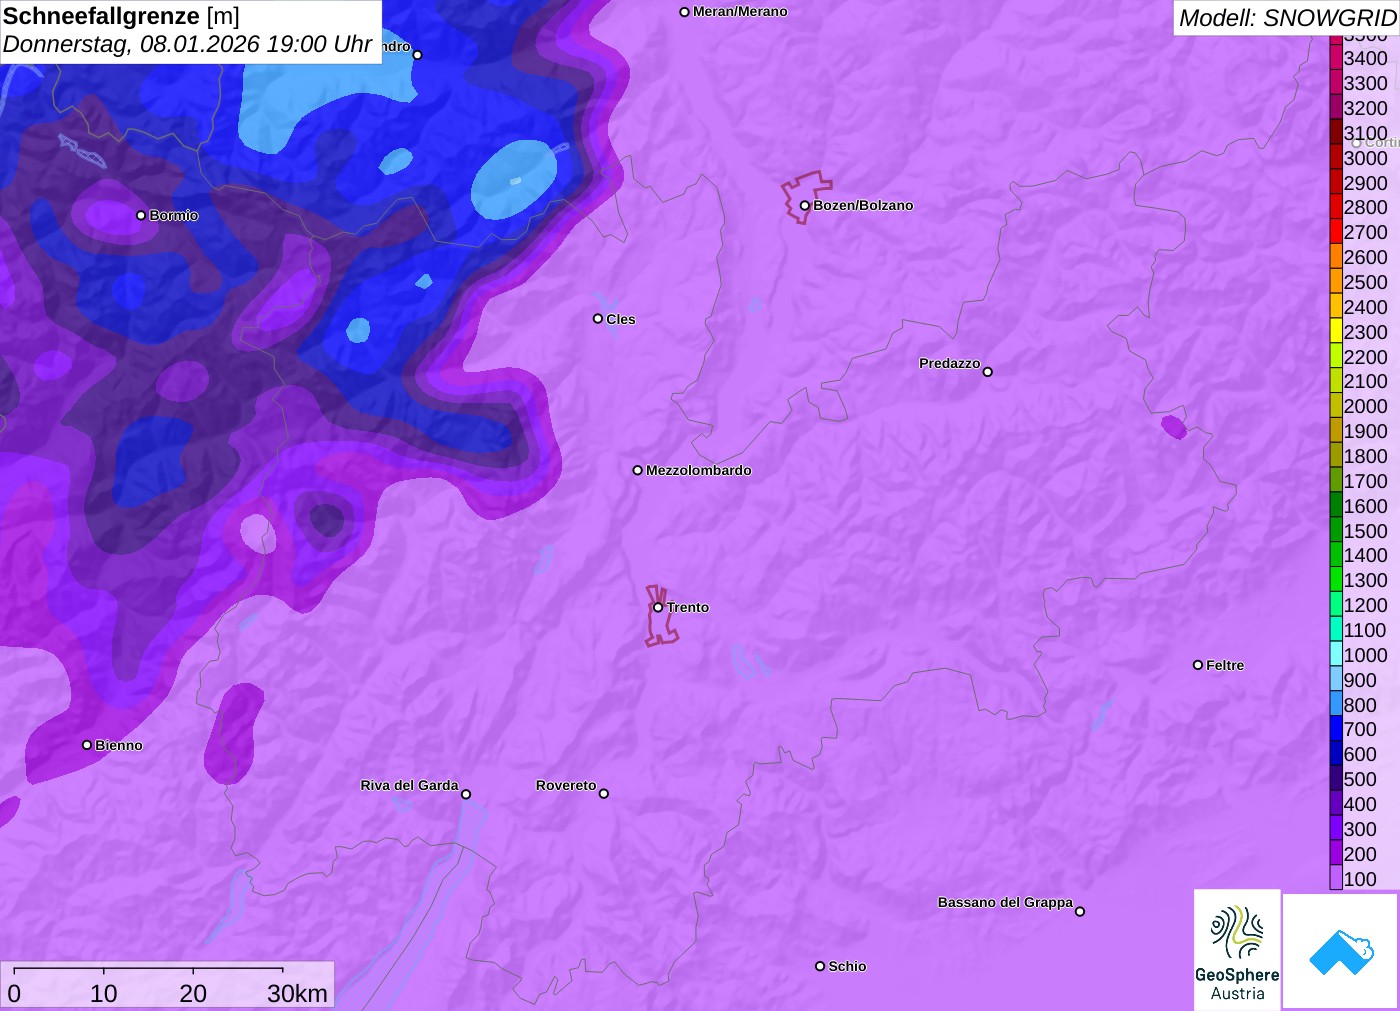Click the 3400 legend value
This screenshot has height=1011, width=1400.
coord(1365,58)
